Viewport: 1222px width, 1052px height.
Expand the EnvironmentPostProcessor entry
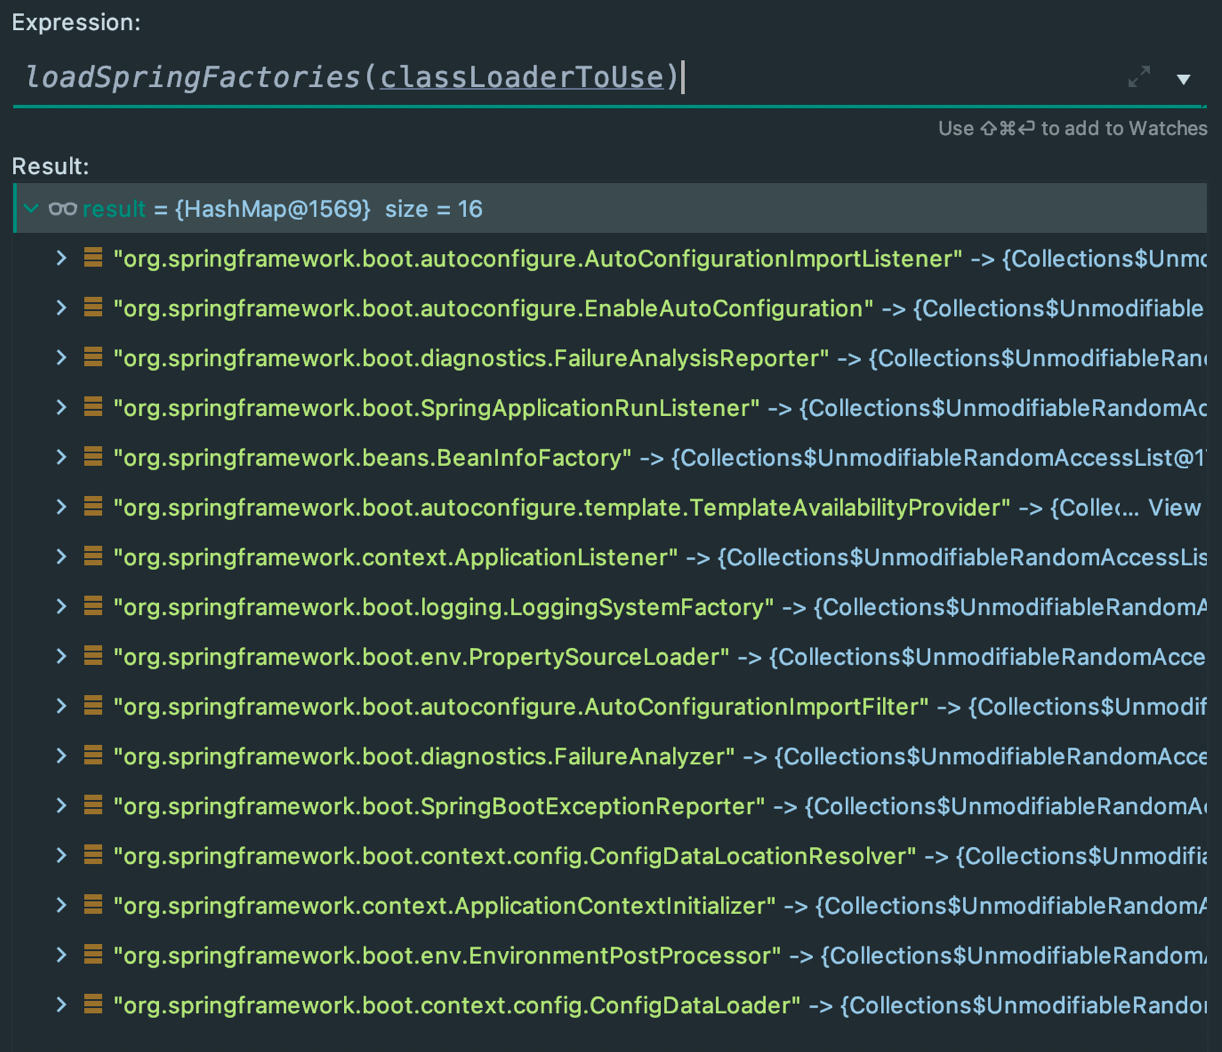[61, 956]
